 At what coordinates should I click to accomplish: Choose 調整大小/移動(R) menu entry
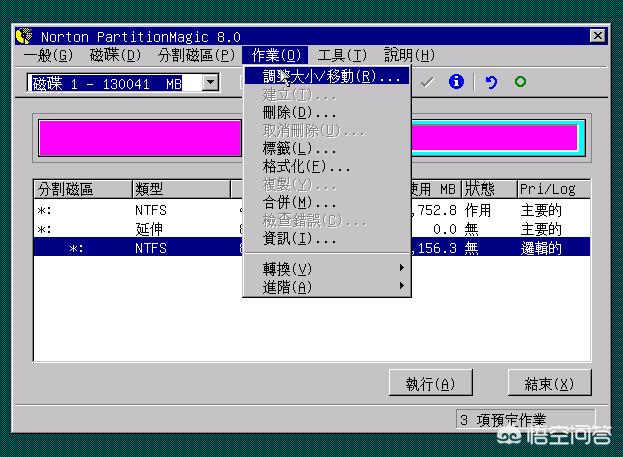click(x=327, y=76)
